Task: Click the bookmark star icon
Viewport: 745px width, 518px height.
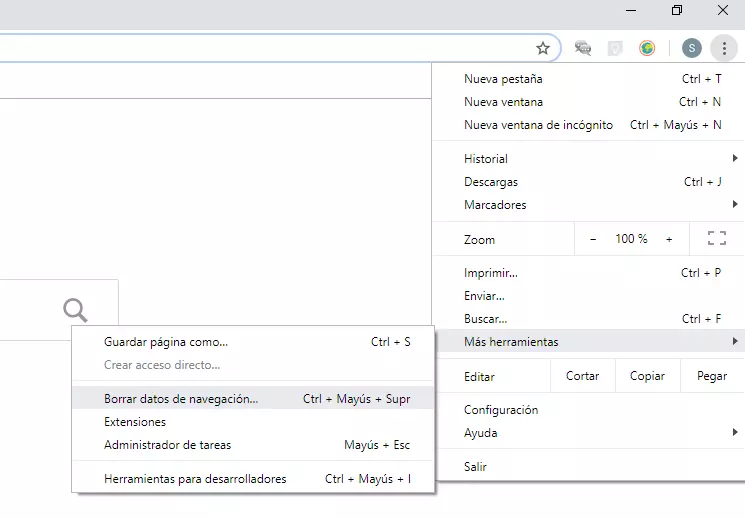Action: 543,48
